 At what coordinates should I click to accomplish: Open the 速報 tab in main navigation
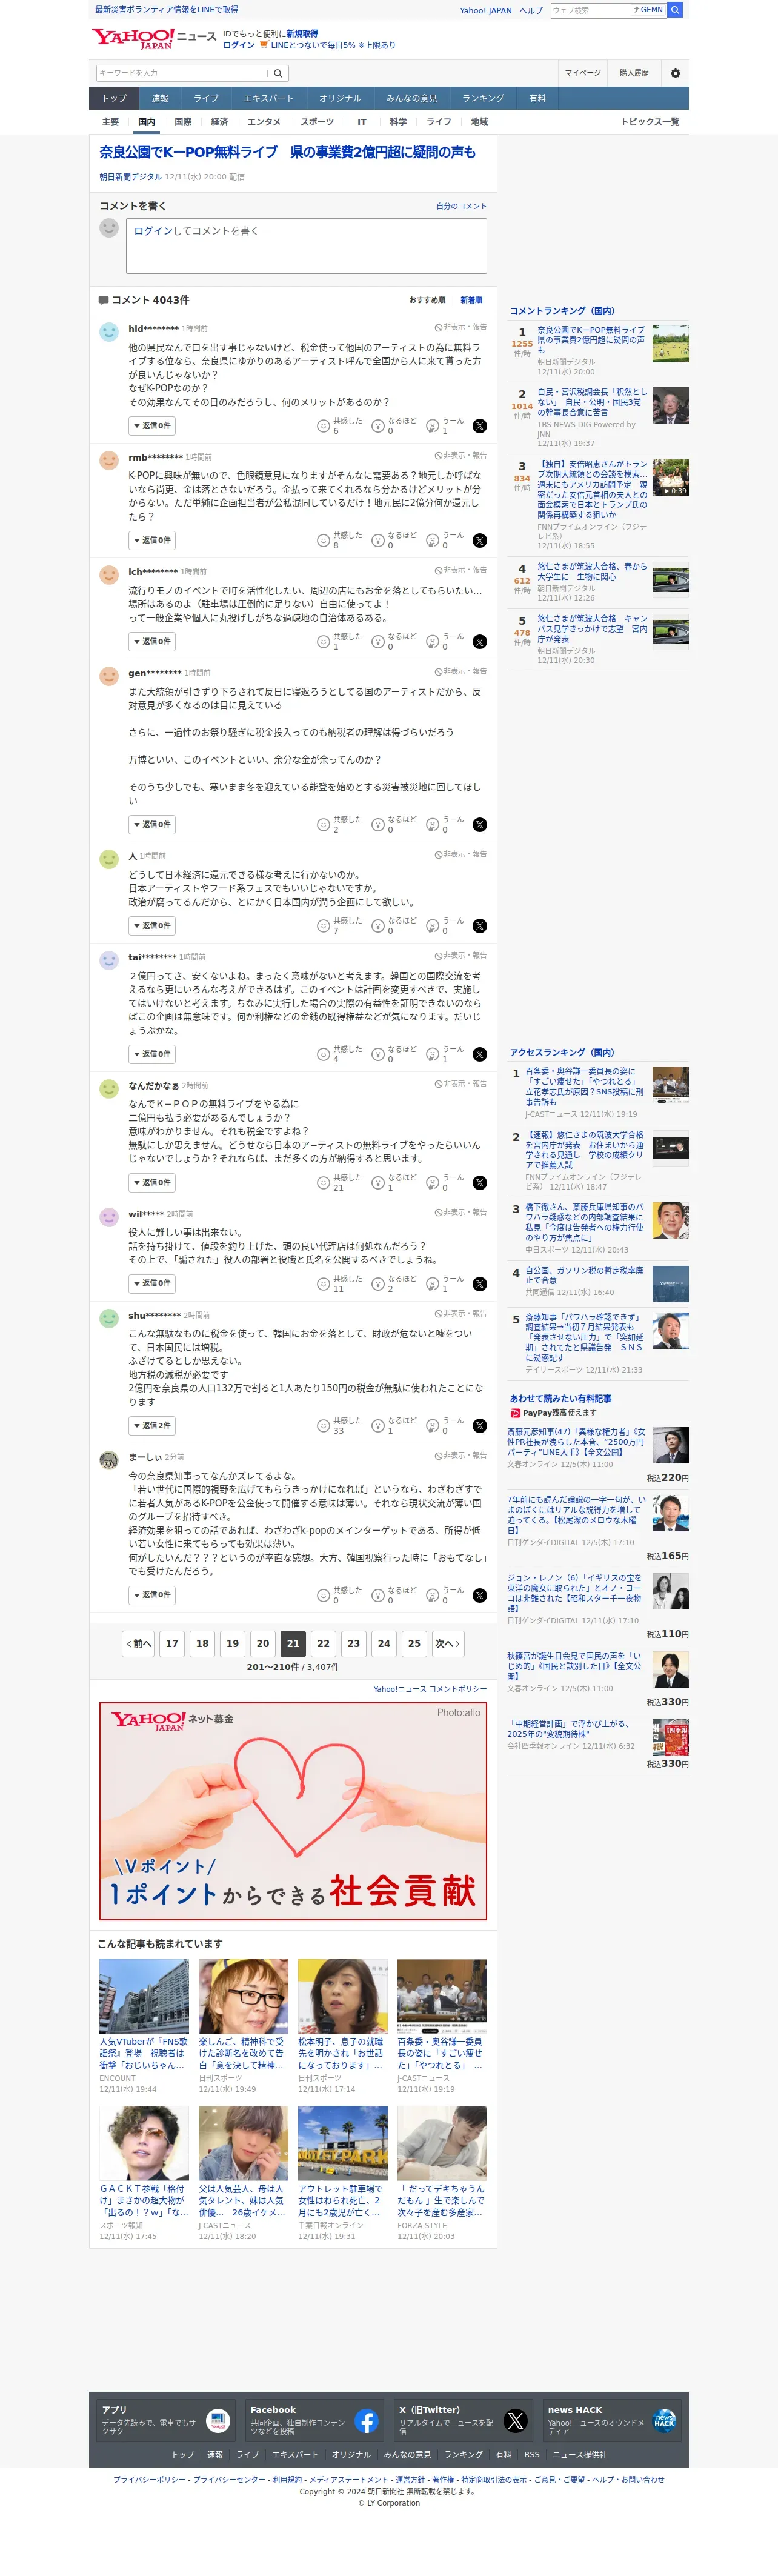pyautogui.click(x=160, y=98)
